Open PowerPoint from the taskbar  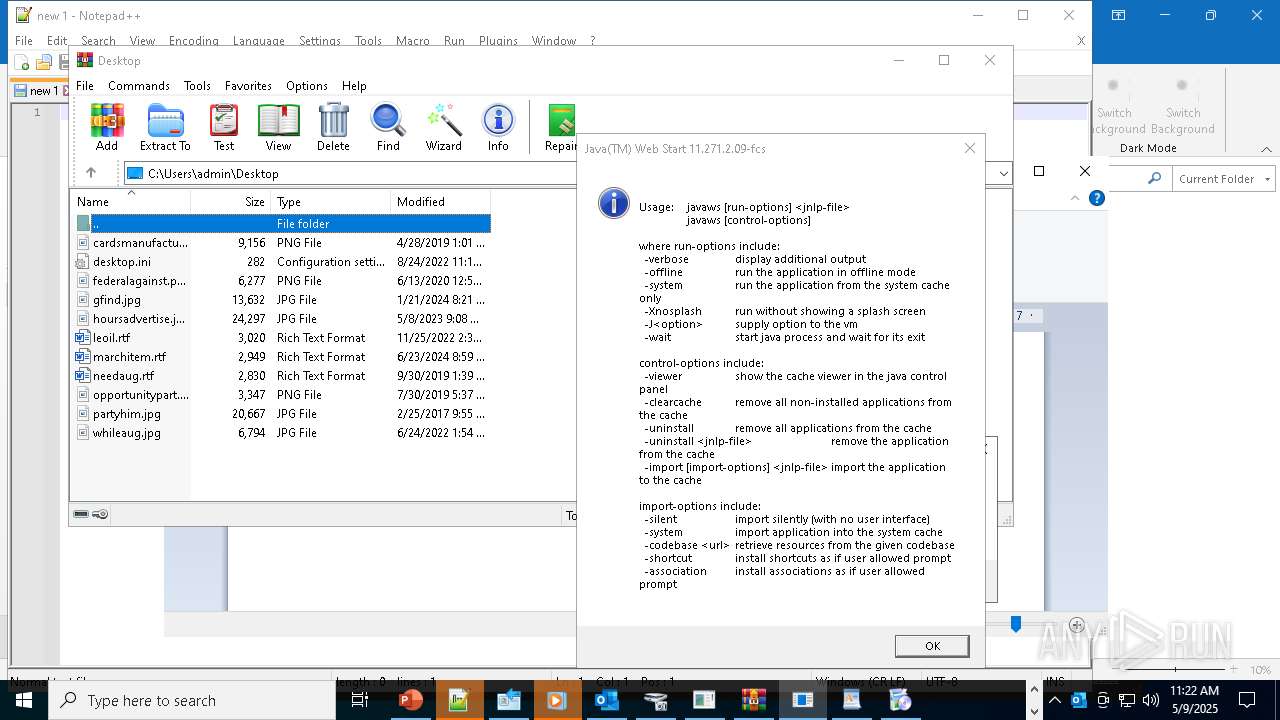(x=410, y=700)
